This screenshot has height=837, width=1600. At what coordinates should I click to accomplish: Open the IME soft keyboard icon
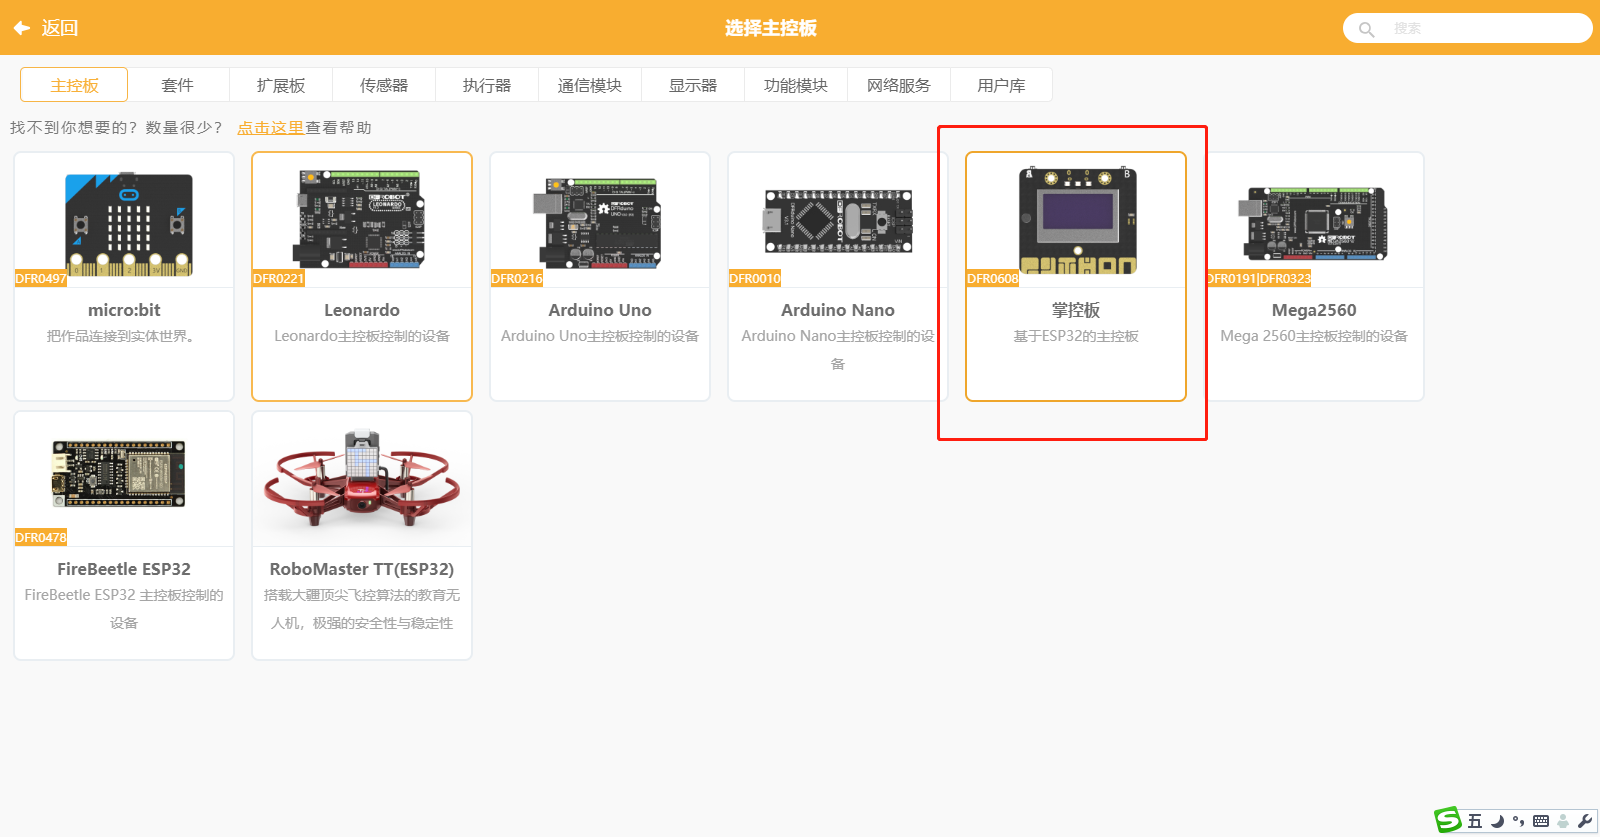tap(1541, 821)
